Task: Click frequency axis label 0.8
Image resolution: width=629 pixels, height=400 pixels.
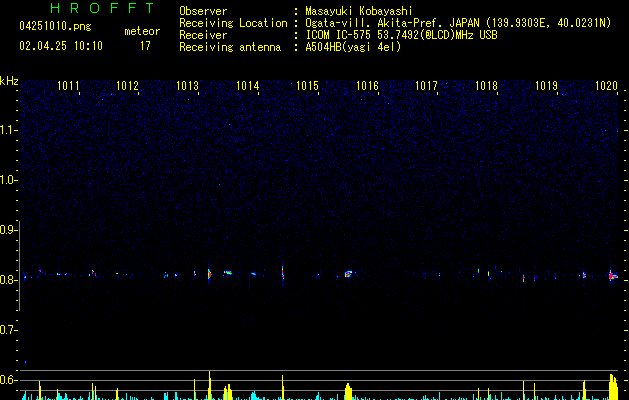Action: 8,280
